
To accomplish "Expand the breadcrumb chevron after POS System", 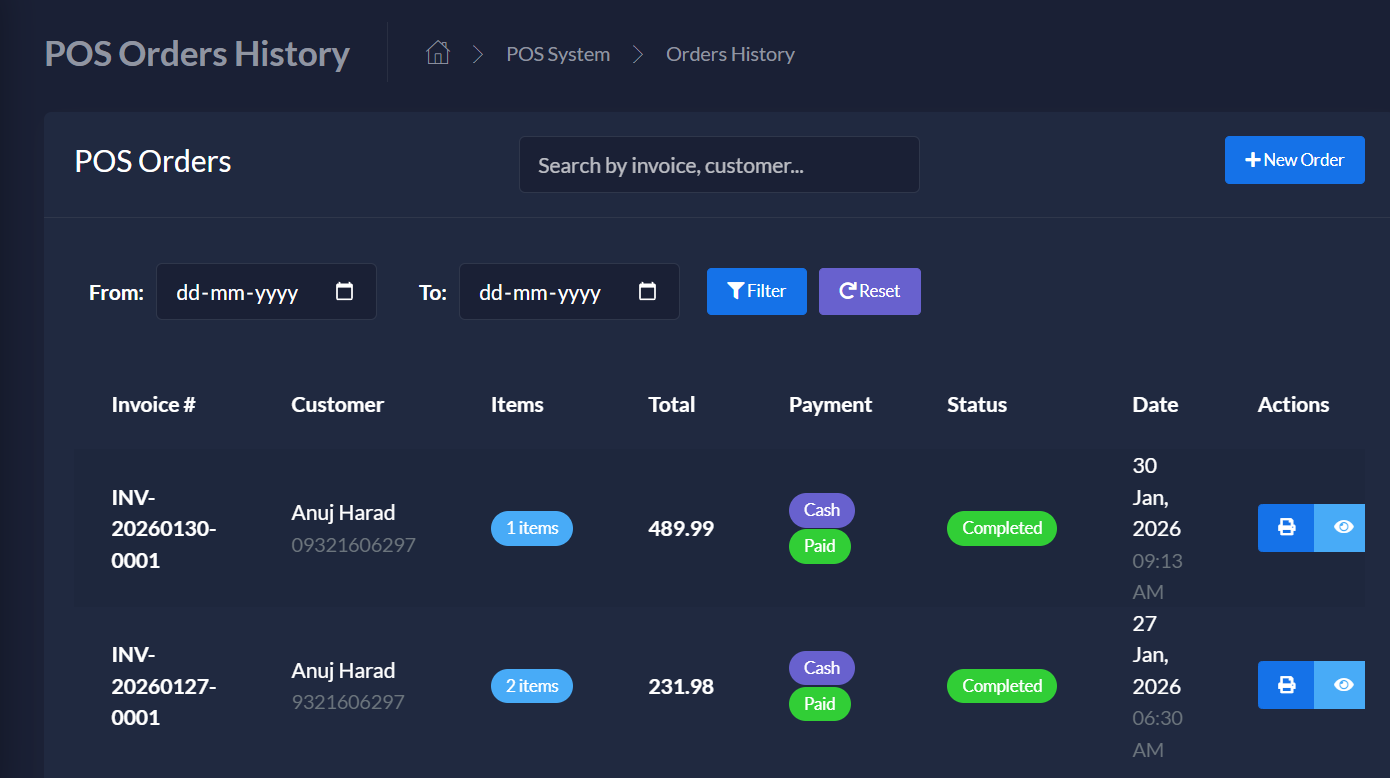I will click(637, 54).
